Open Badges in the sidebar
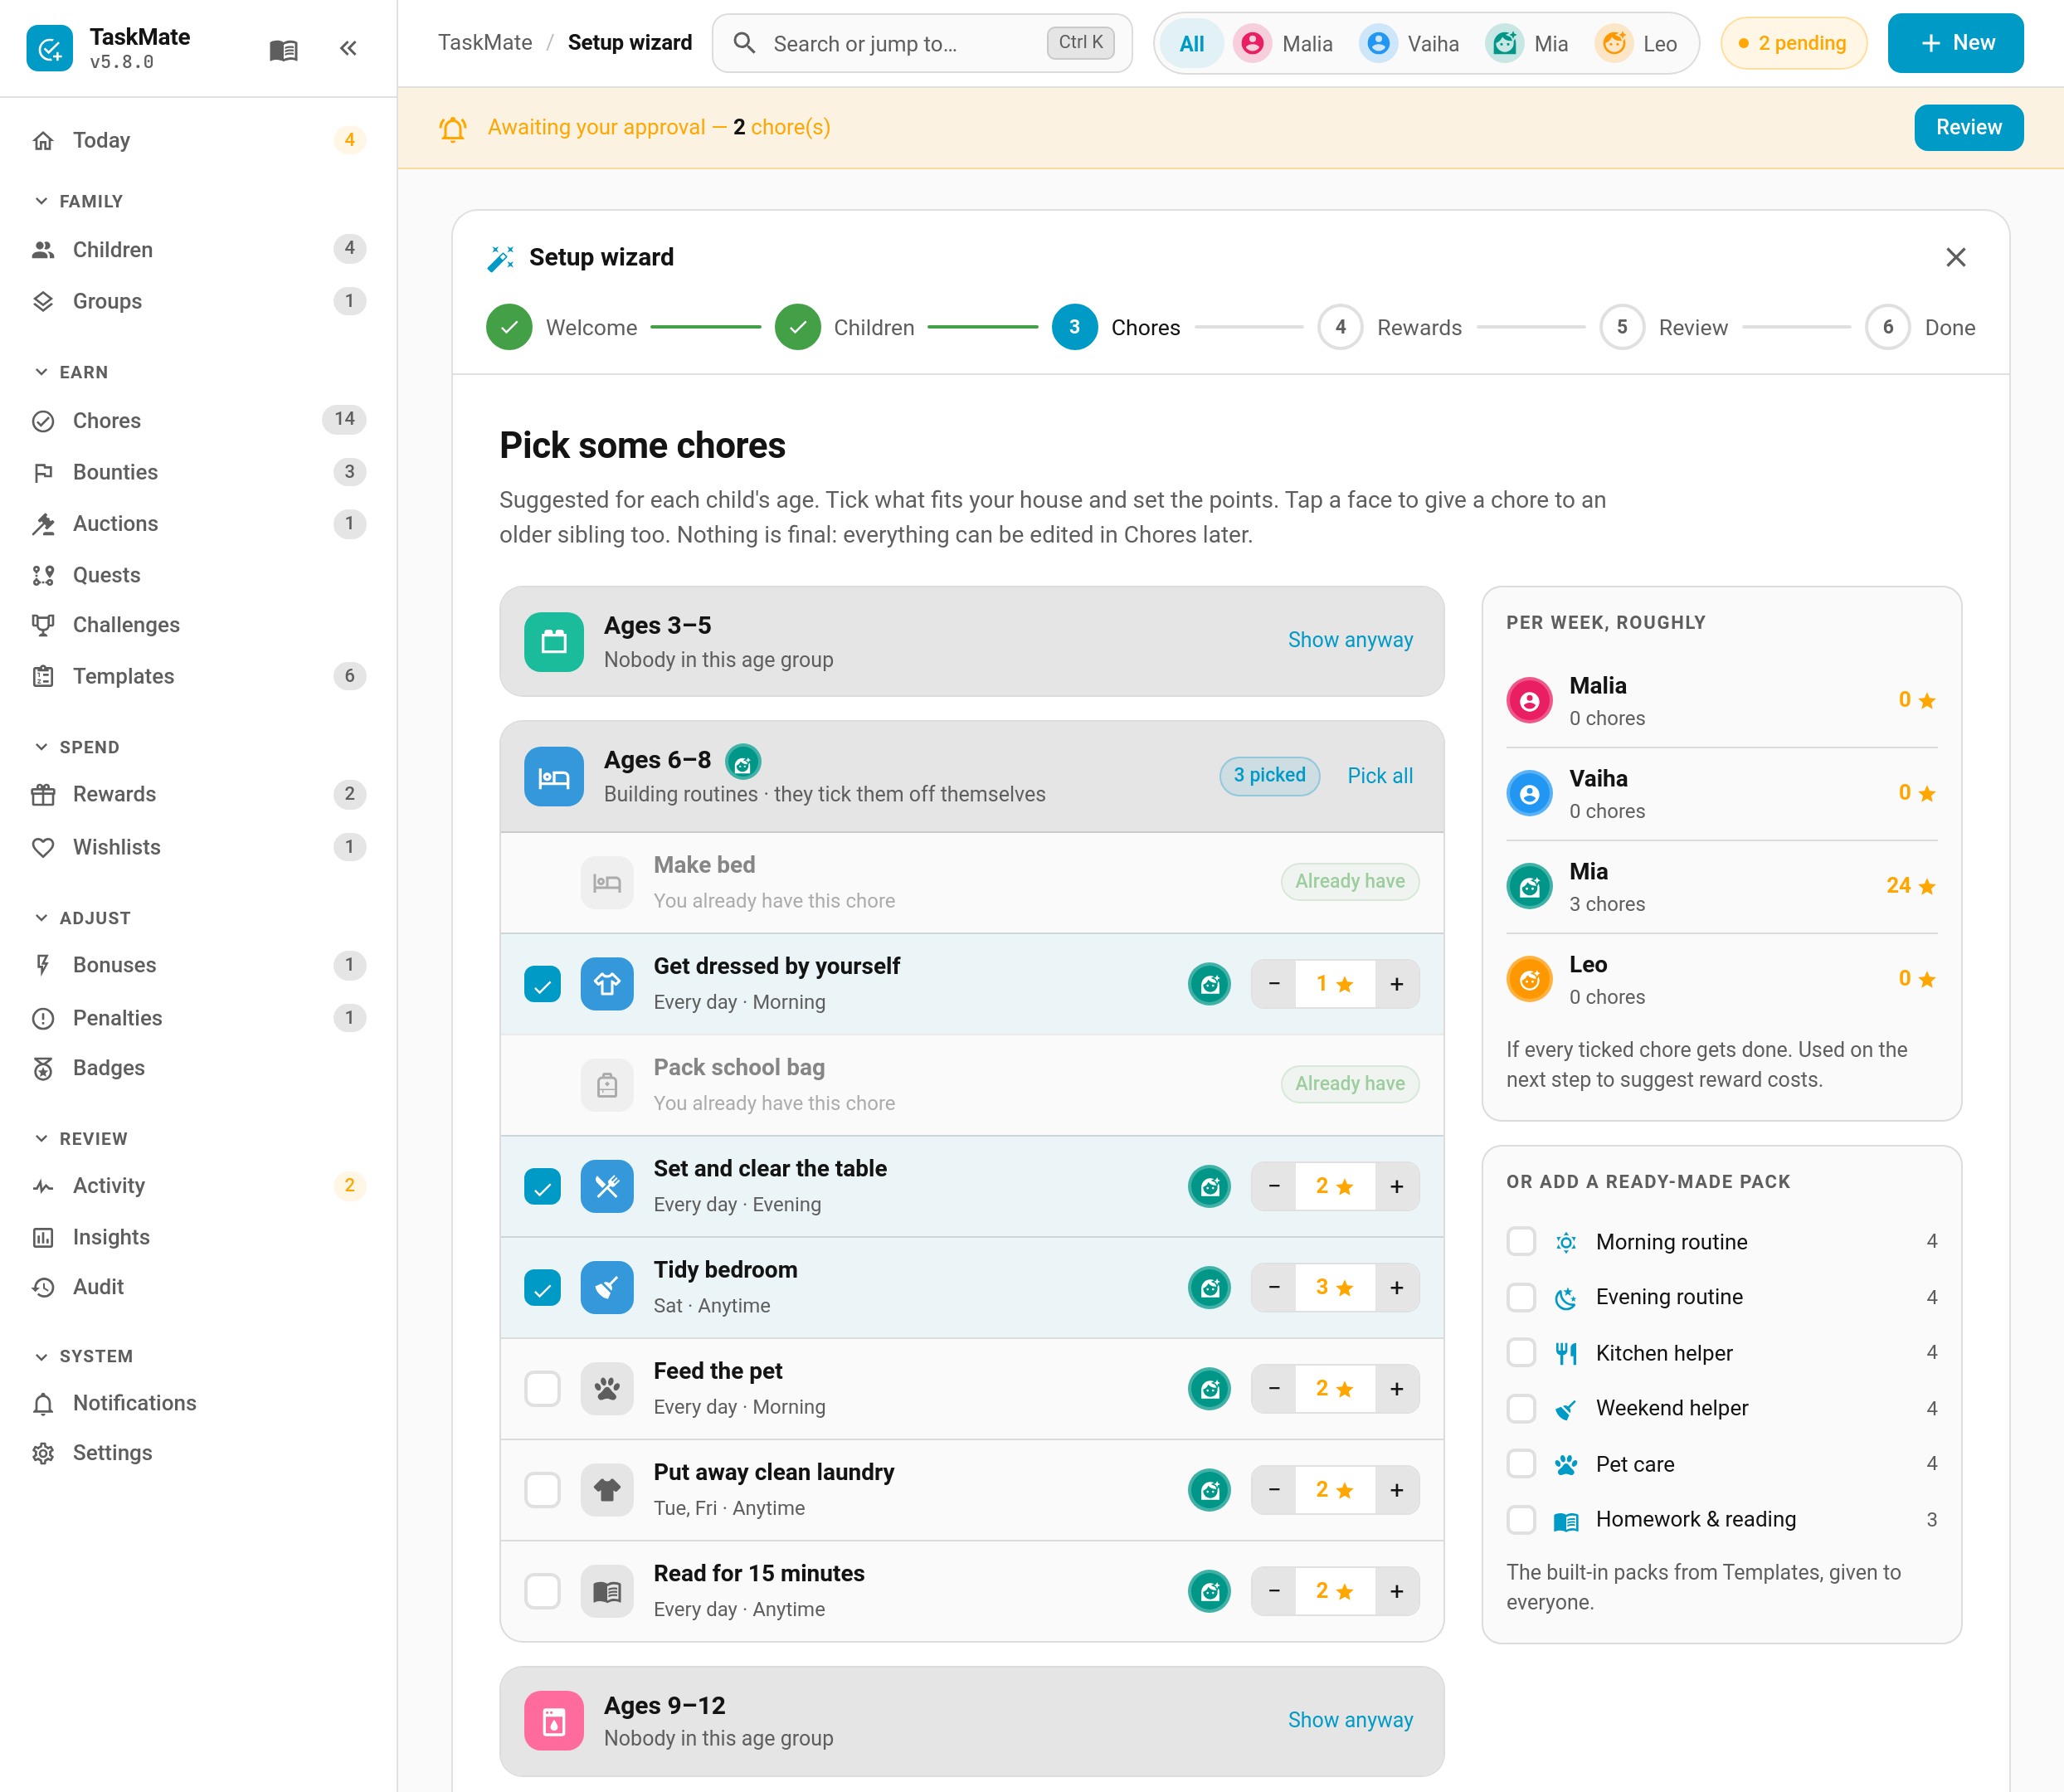2064x1792 pixels. click(198, 1068)
